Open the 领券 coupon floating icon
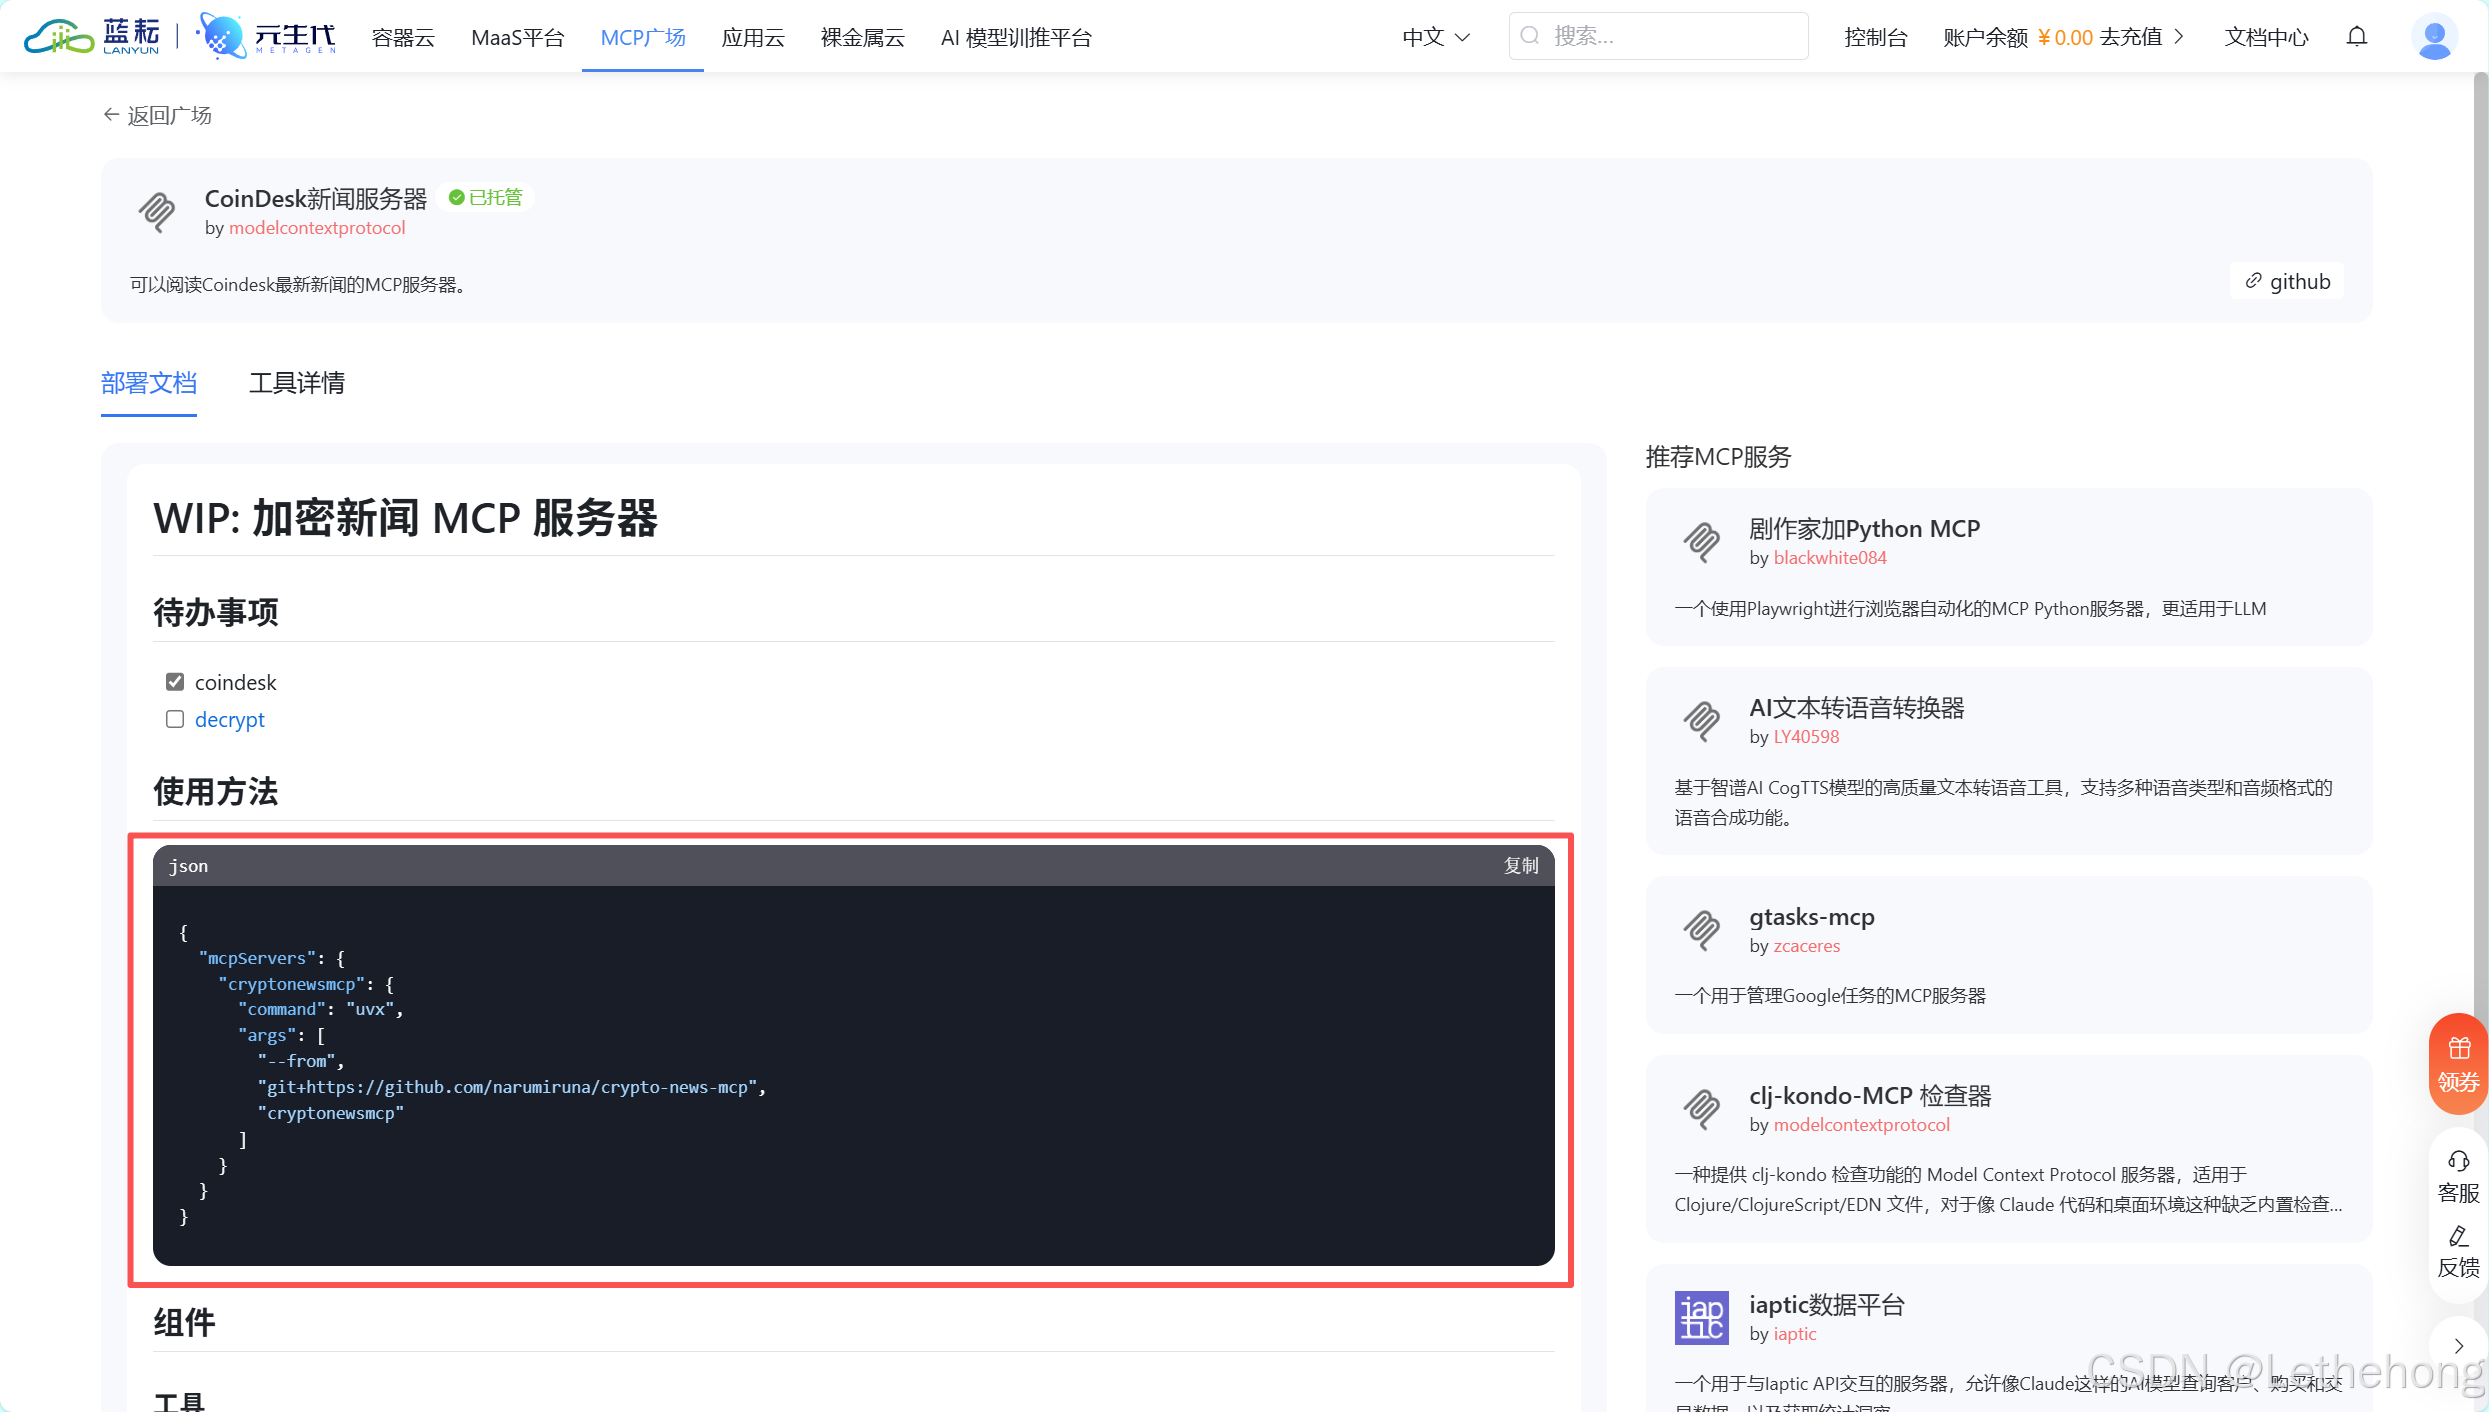This screenshot has height=1412, width=2489. (2458, 1063)
